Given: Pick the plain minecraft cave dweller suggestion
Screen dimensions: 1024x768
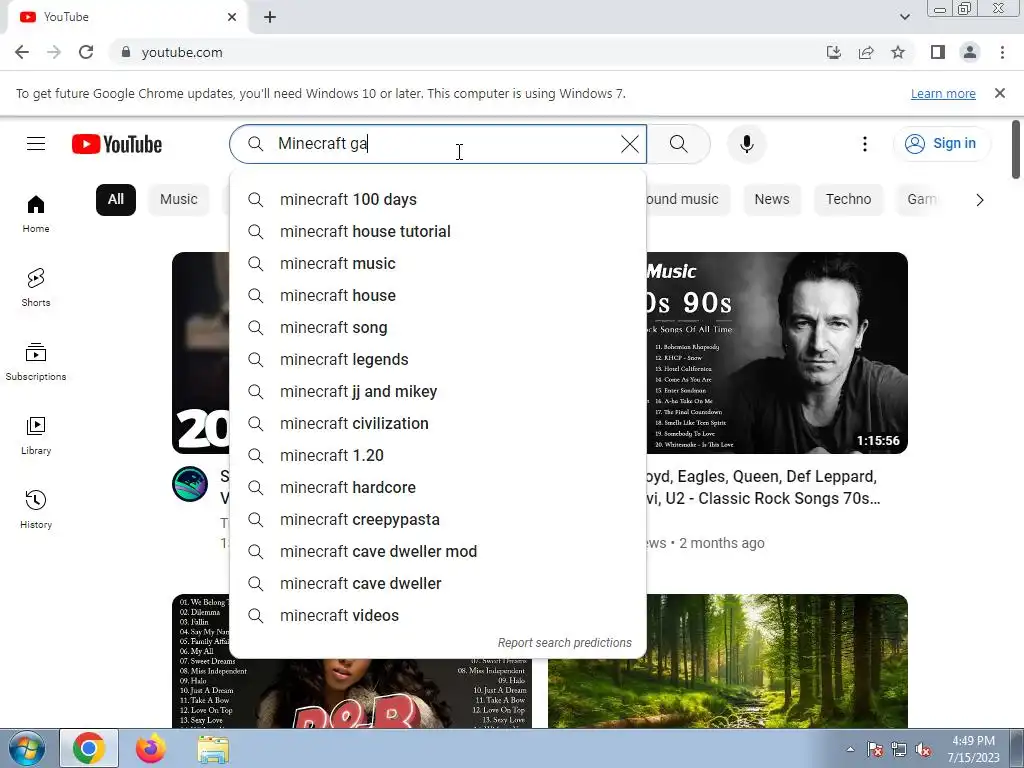Looking at the screenshot, I should (438, 583).
